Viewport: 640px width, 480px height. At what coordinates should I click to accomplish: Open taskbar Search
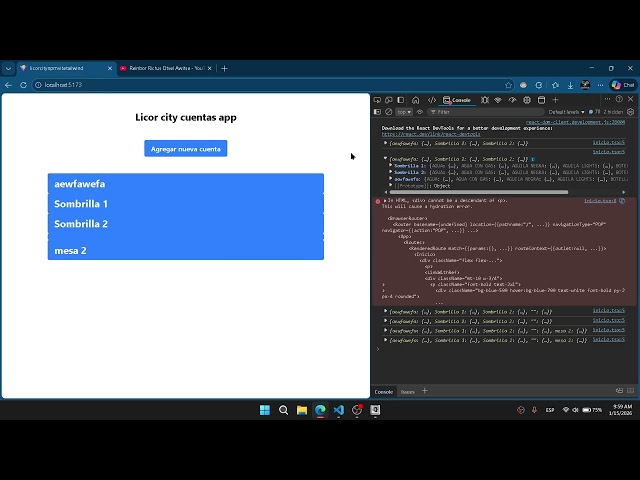point(283,410)
